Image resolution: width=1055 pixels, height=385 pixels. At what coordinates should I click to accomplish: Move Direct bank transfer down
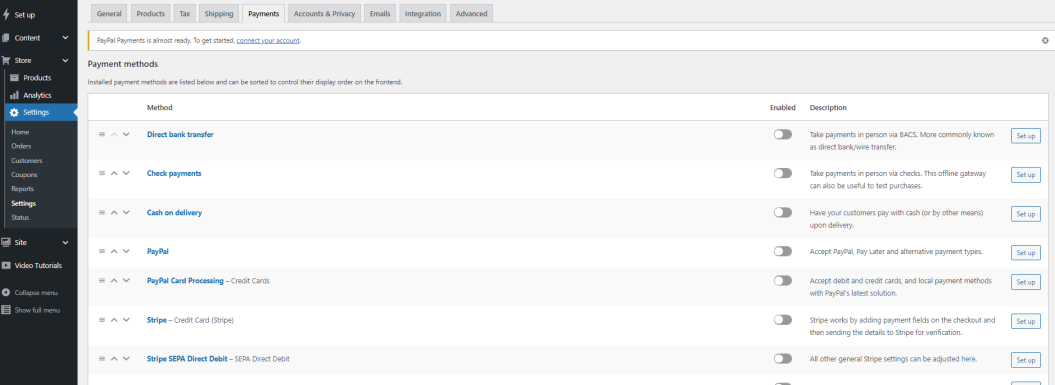tap(126, 135)
